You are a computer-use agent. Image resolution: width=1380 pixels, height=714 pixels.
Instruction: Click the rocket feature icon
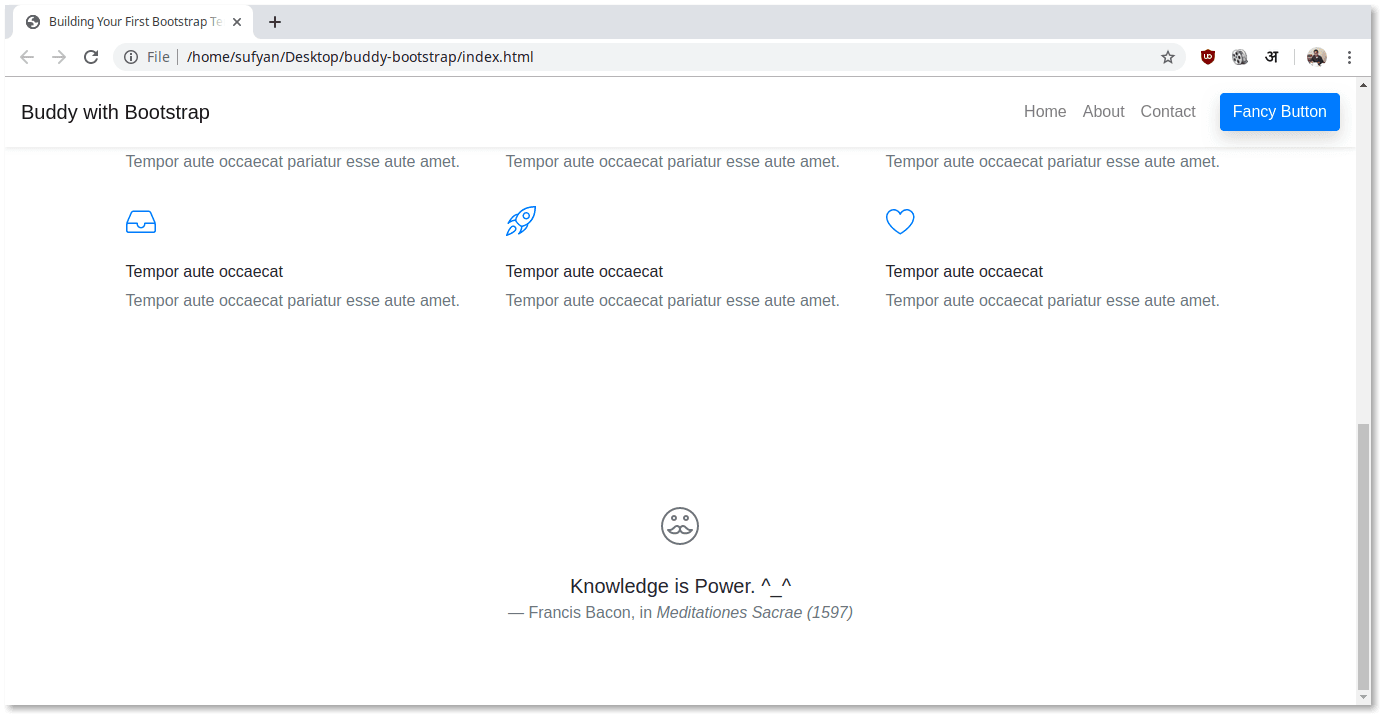coord(521,221)
